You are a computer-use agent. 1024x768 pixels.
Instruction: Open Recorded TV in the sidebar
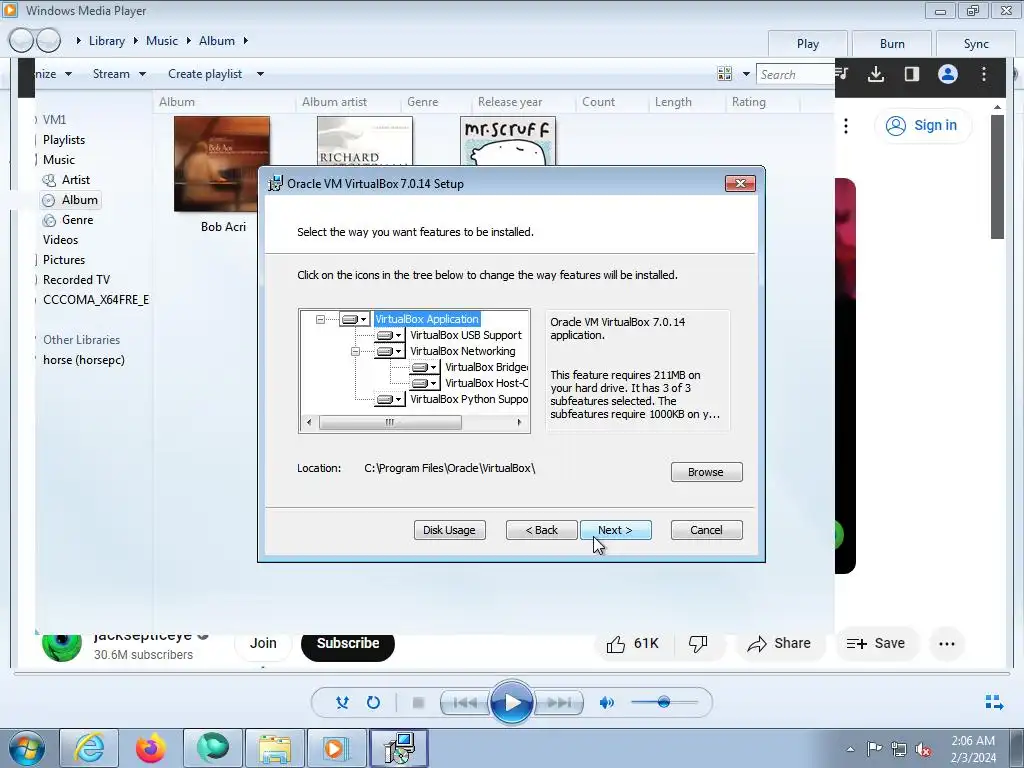(x=76, y=280)
